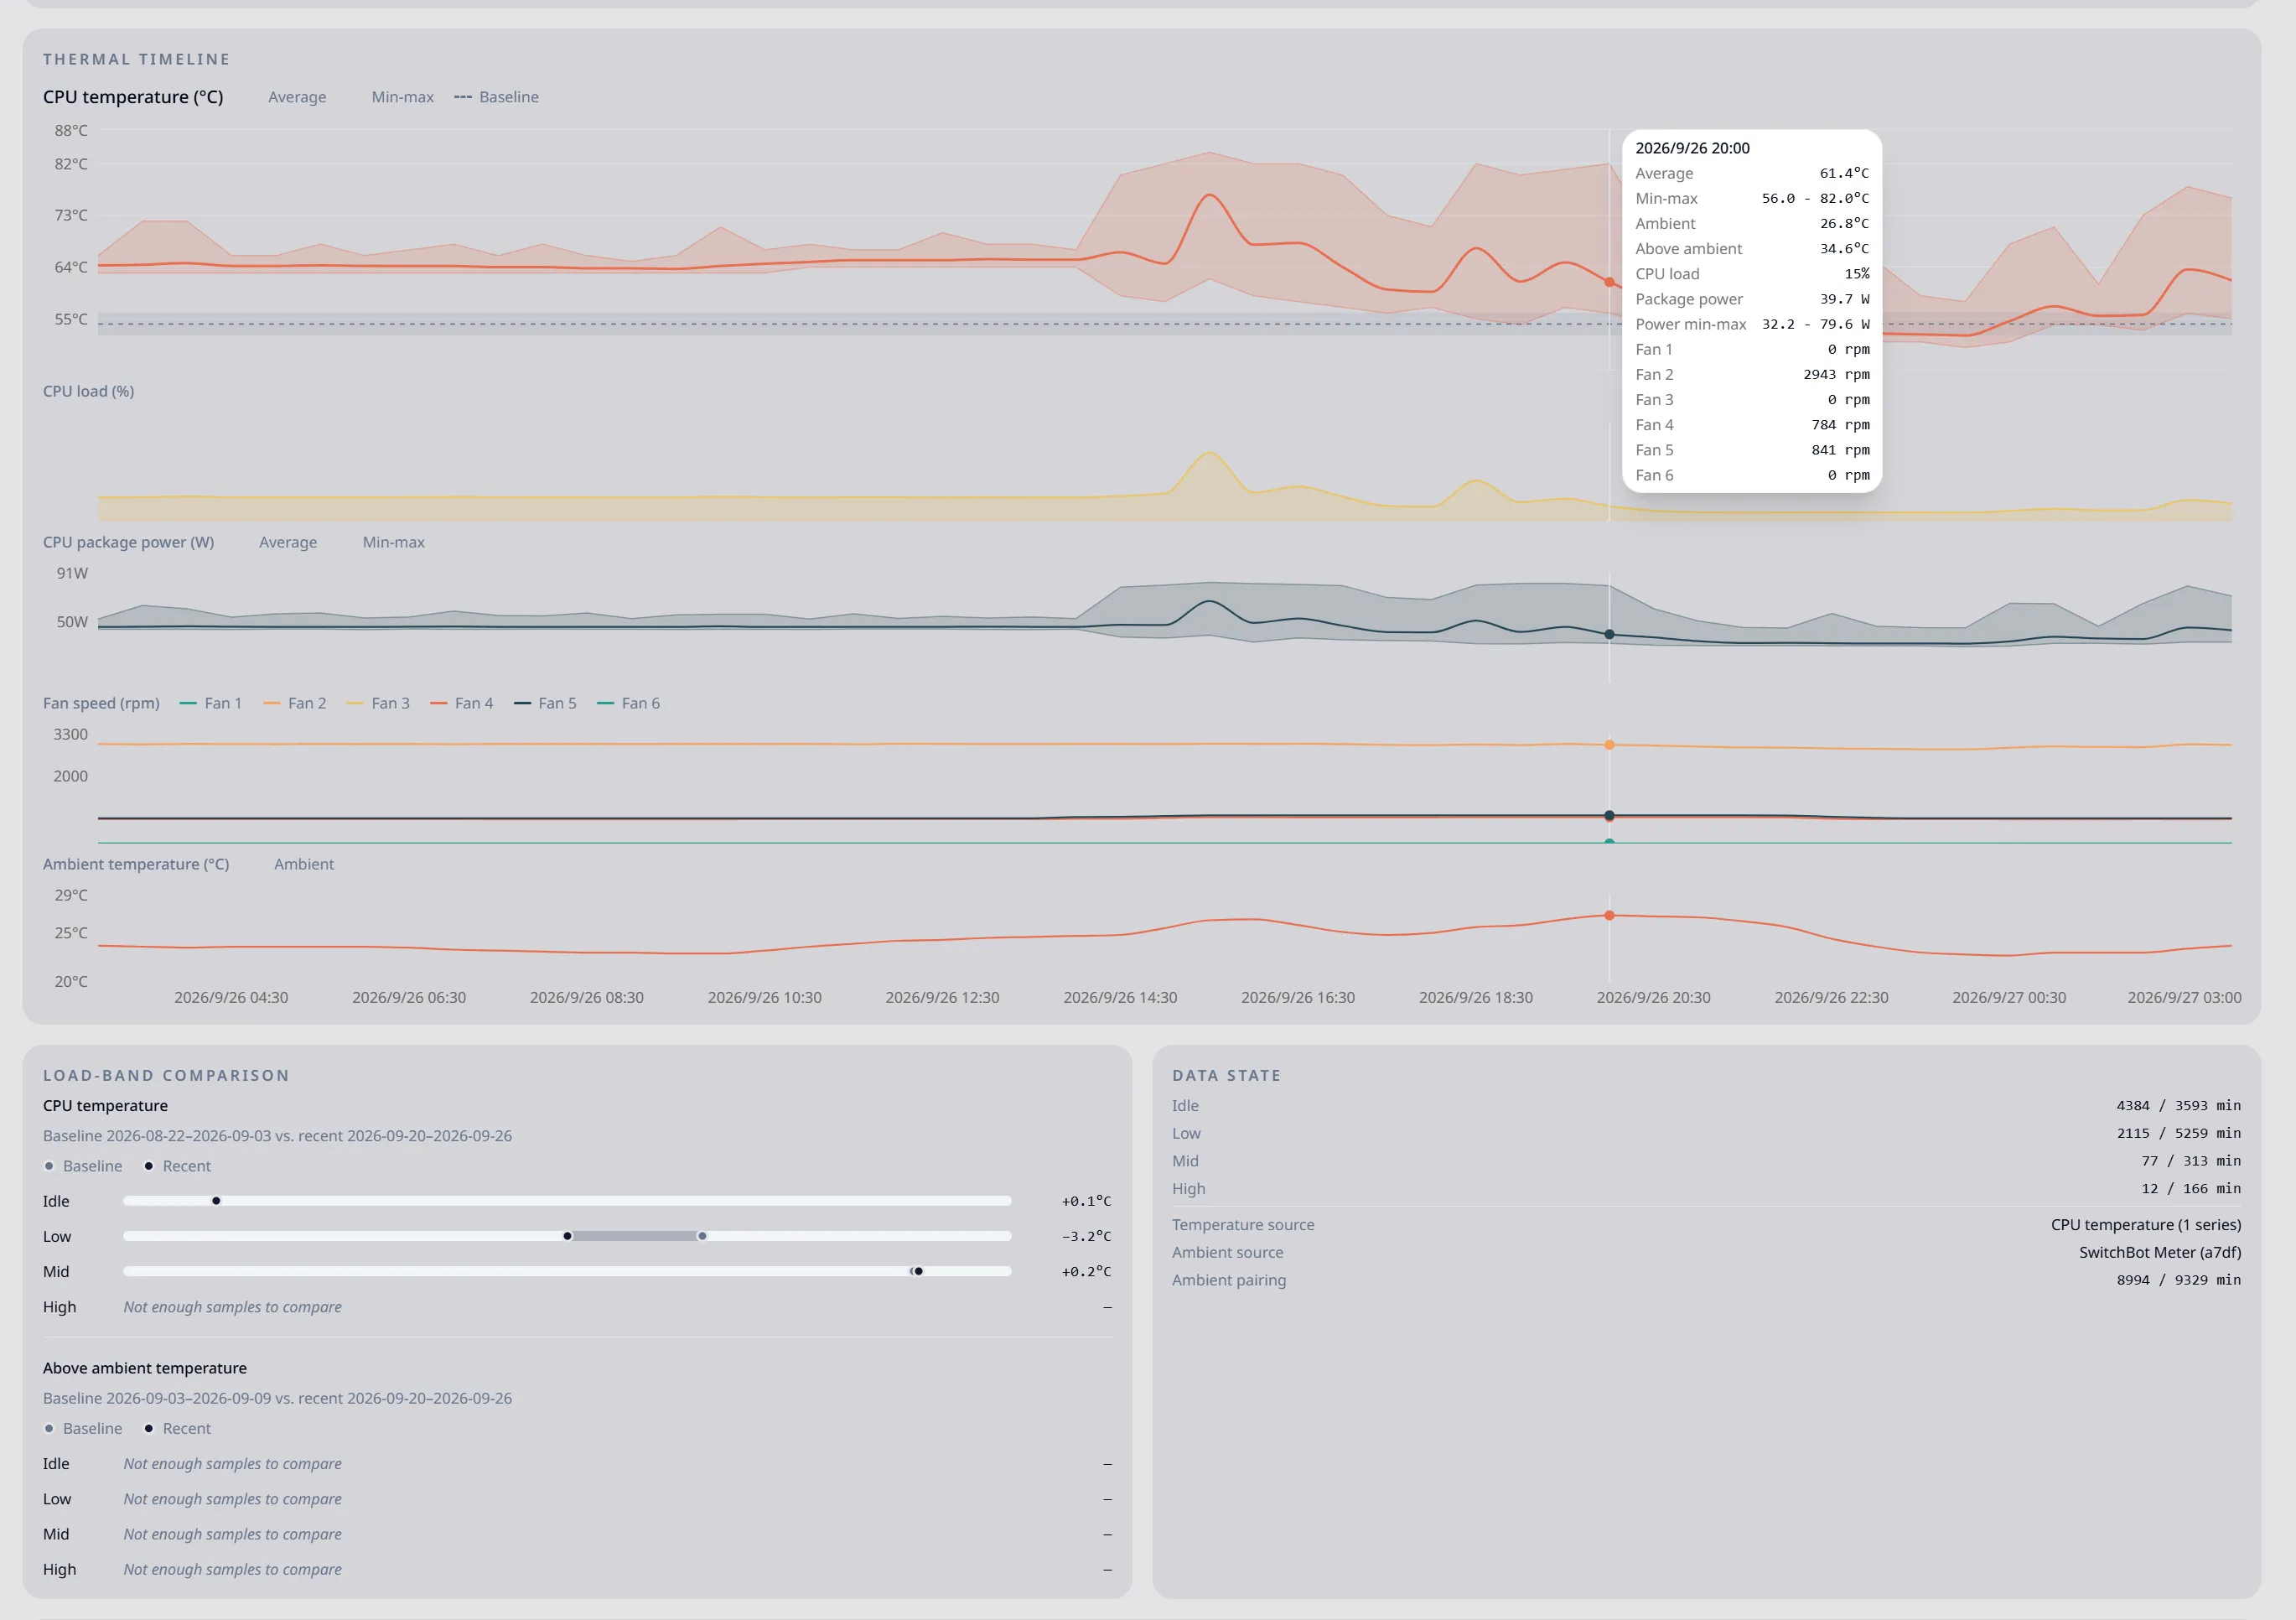The width and height of the screenshot is (2296, 1620).
Task: Click the Mid row recent dot
Action: (918, 1271)
